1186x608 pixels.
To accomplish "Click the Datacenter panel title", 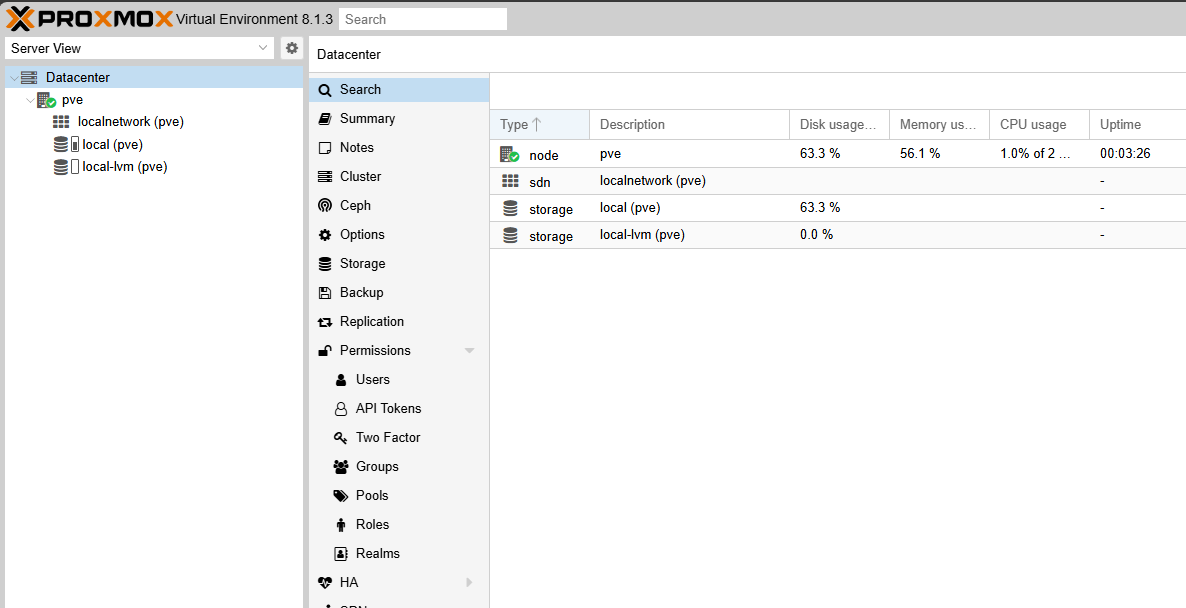I will (x=349, y=54).
